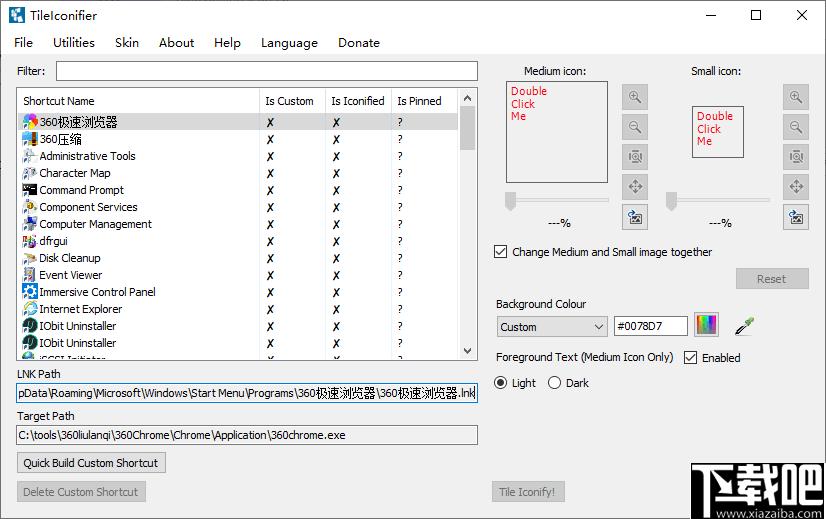Click the medium icon zoom out button
Screen dimensions: 826x519
pyautogui.click(x=634, y=127)
